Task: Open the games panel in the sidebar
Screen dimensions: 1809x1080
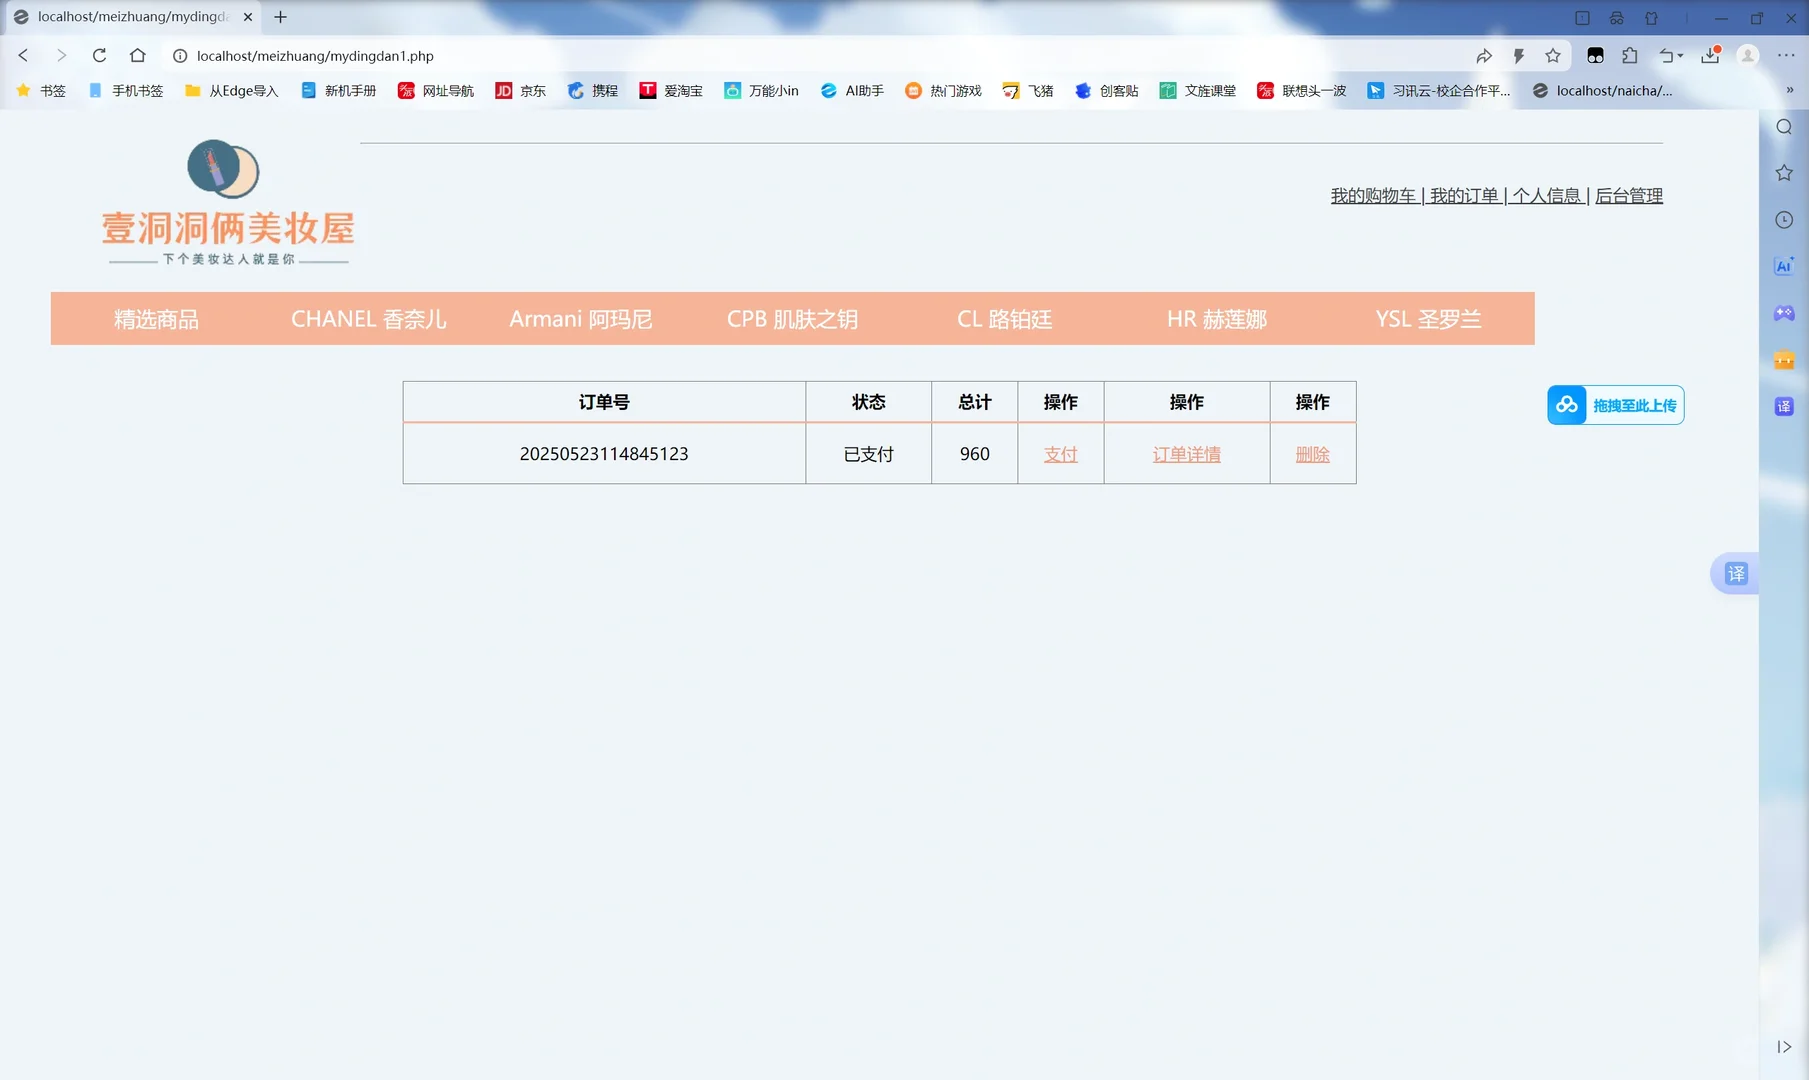Action: [x=1784, y=313]
